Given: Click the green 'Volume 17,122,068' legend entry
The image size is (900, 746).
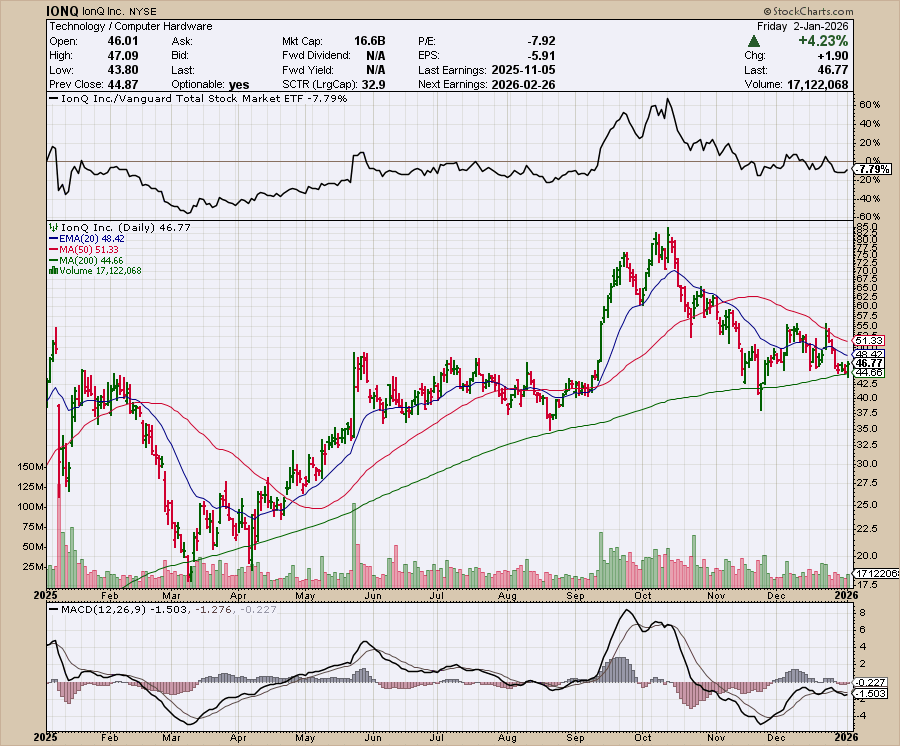Looking at the screenshot, I should (x=100, y=271).
